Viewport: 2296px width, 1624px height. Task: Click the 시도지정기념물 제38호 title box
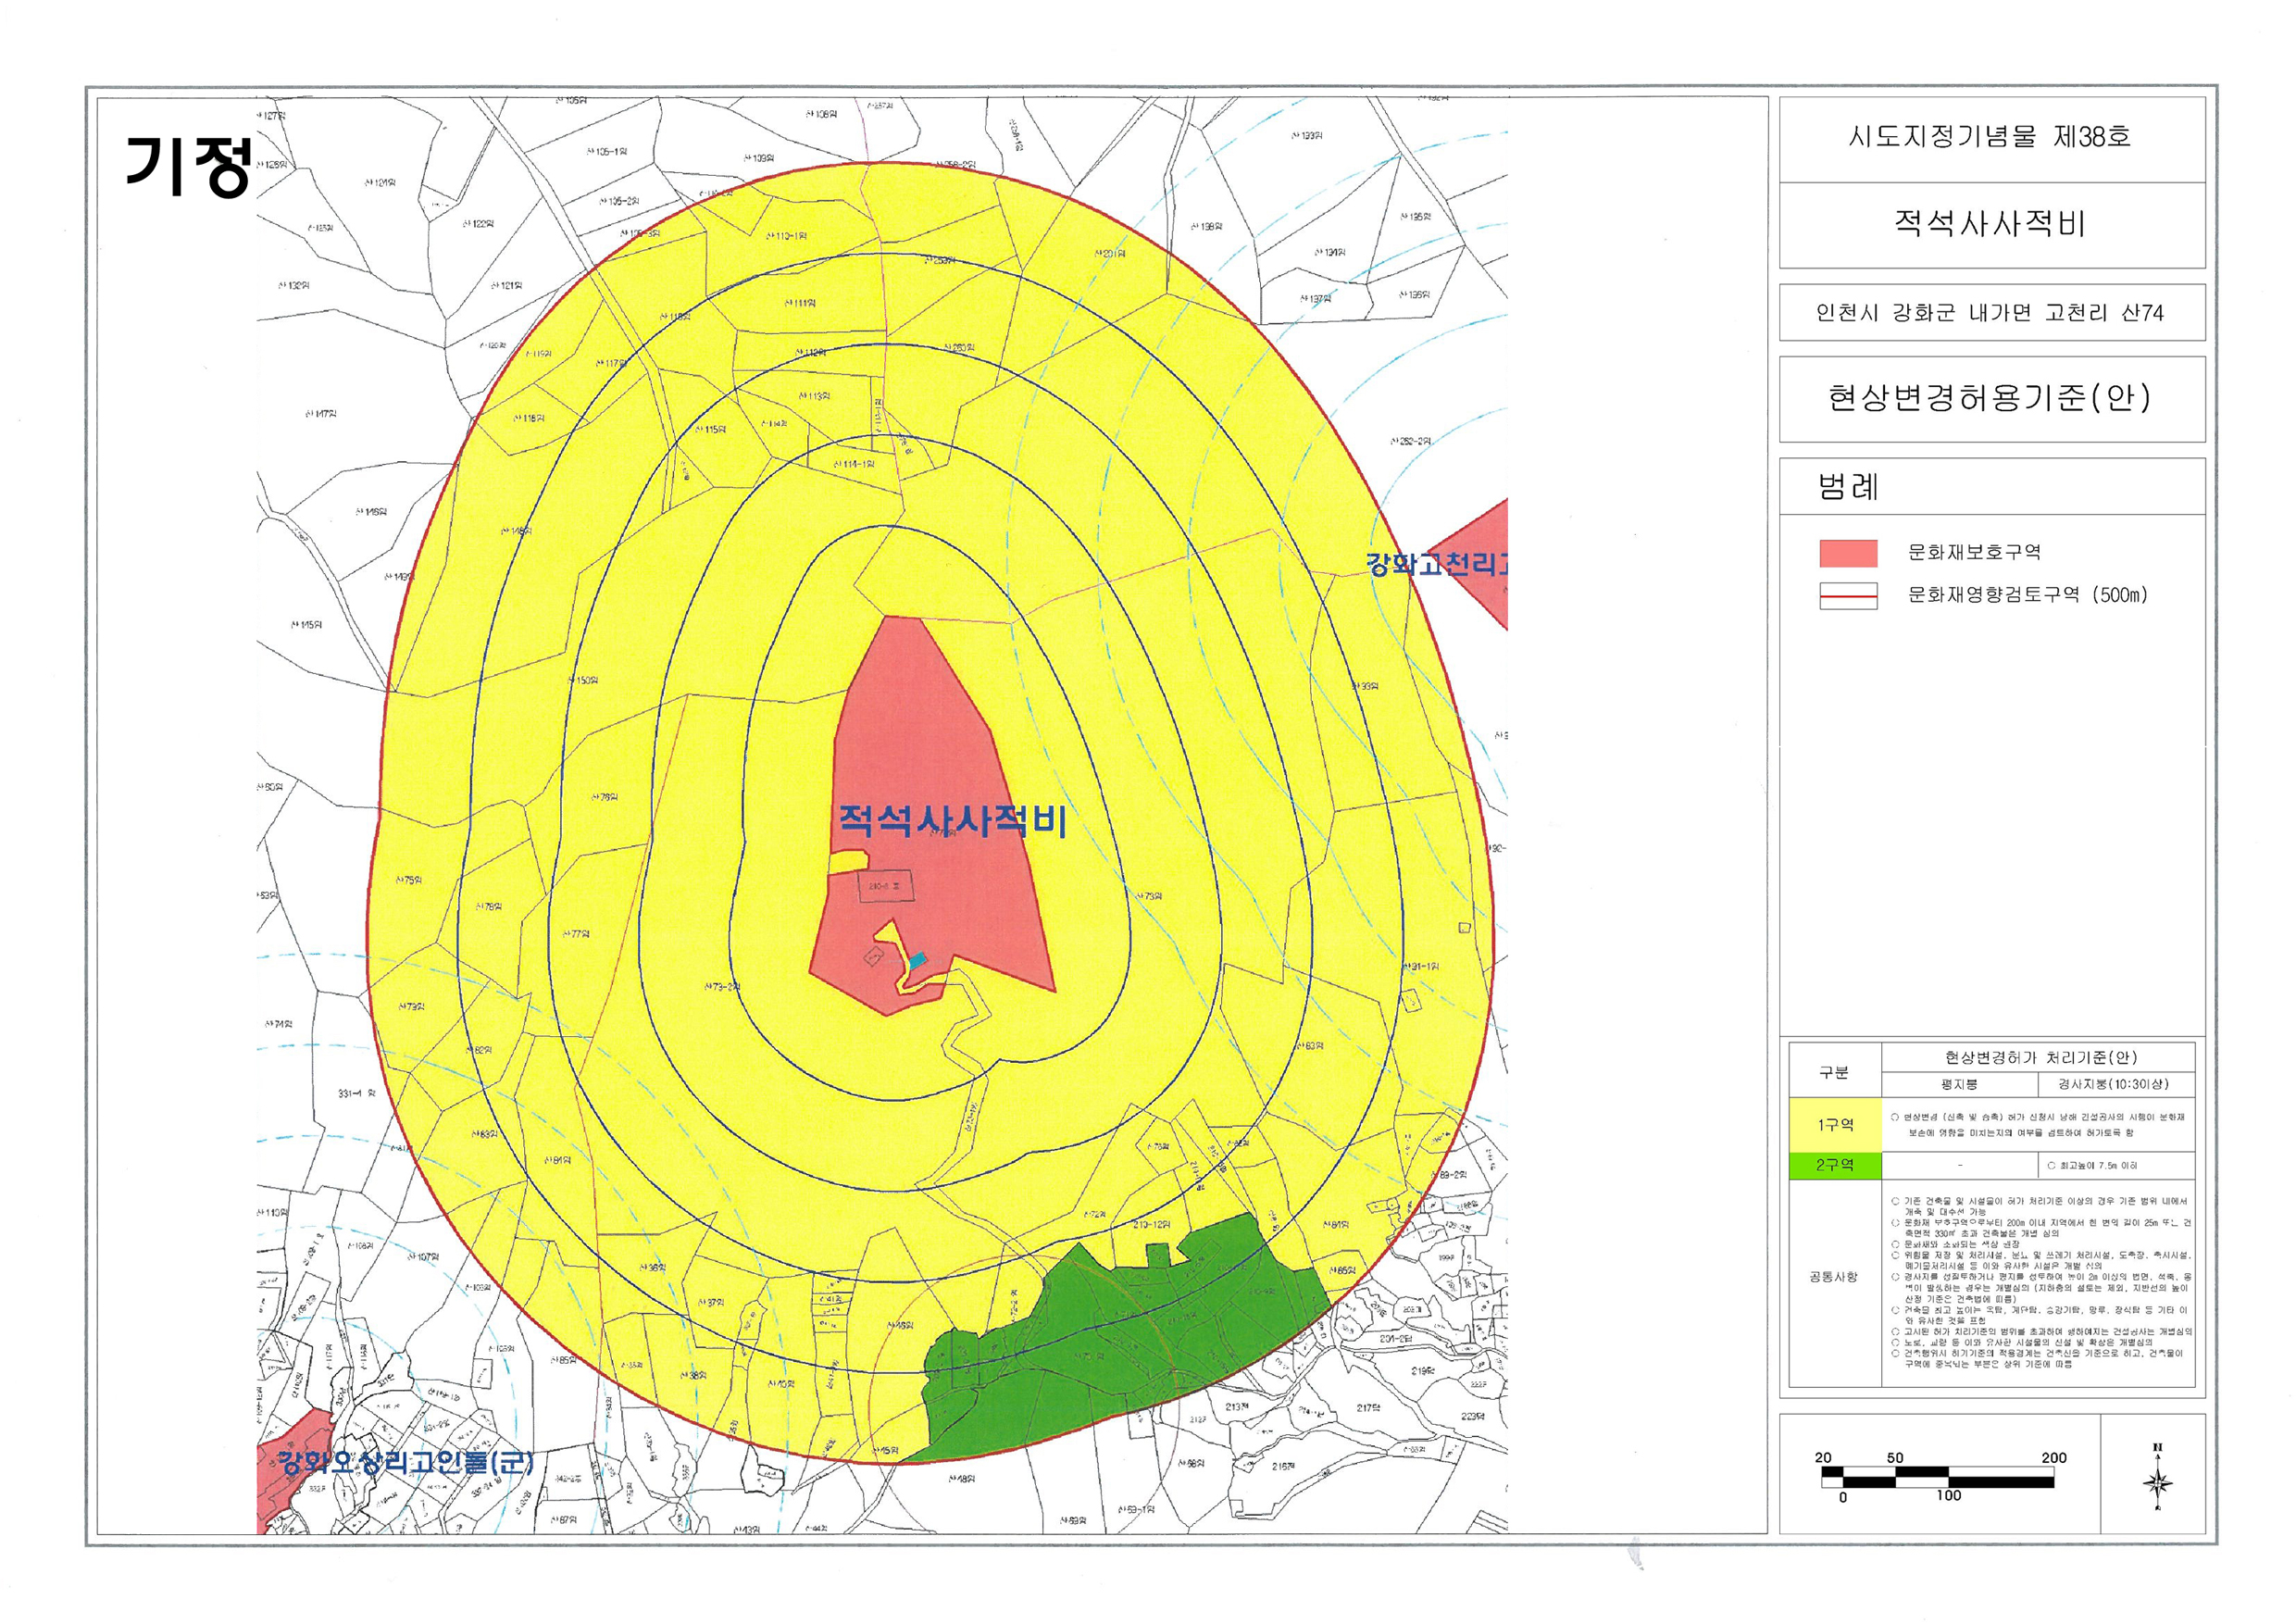click(x=1991, y=138)
